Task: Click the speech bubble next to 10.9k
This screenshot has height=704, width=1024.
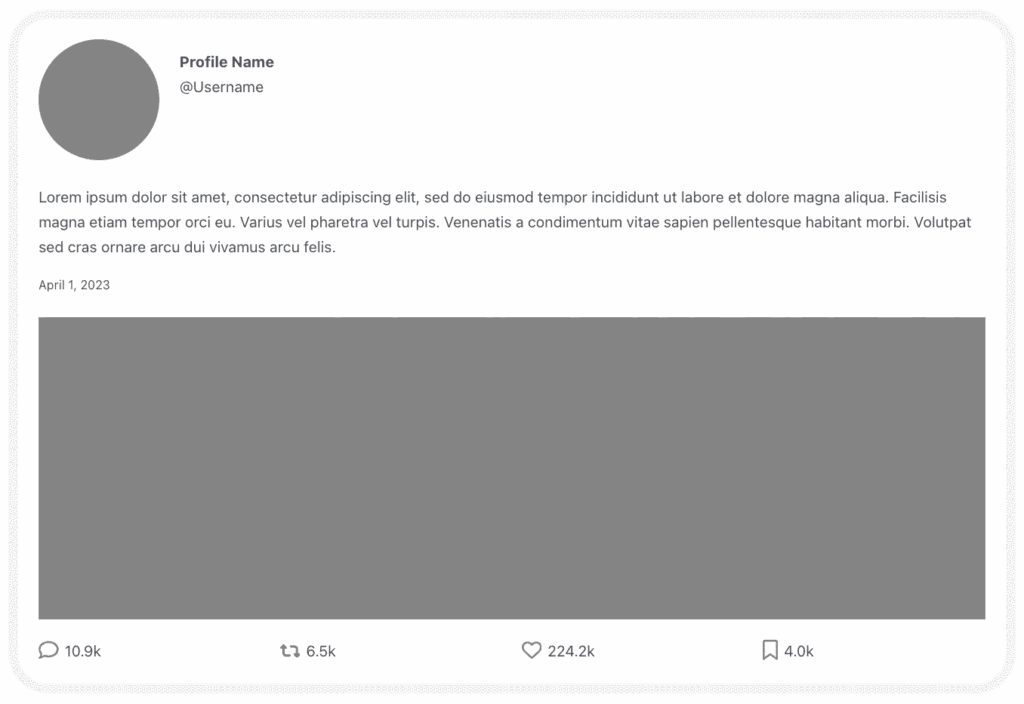Action: [47, 650]
